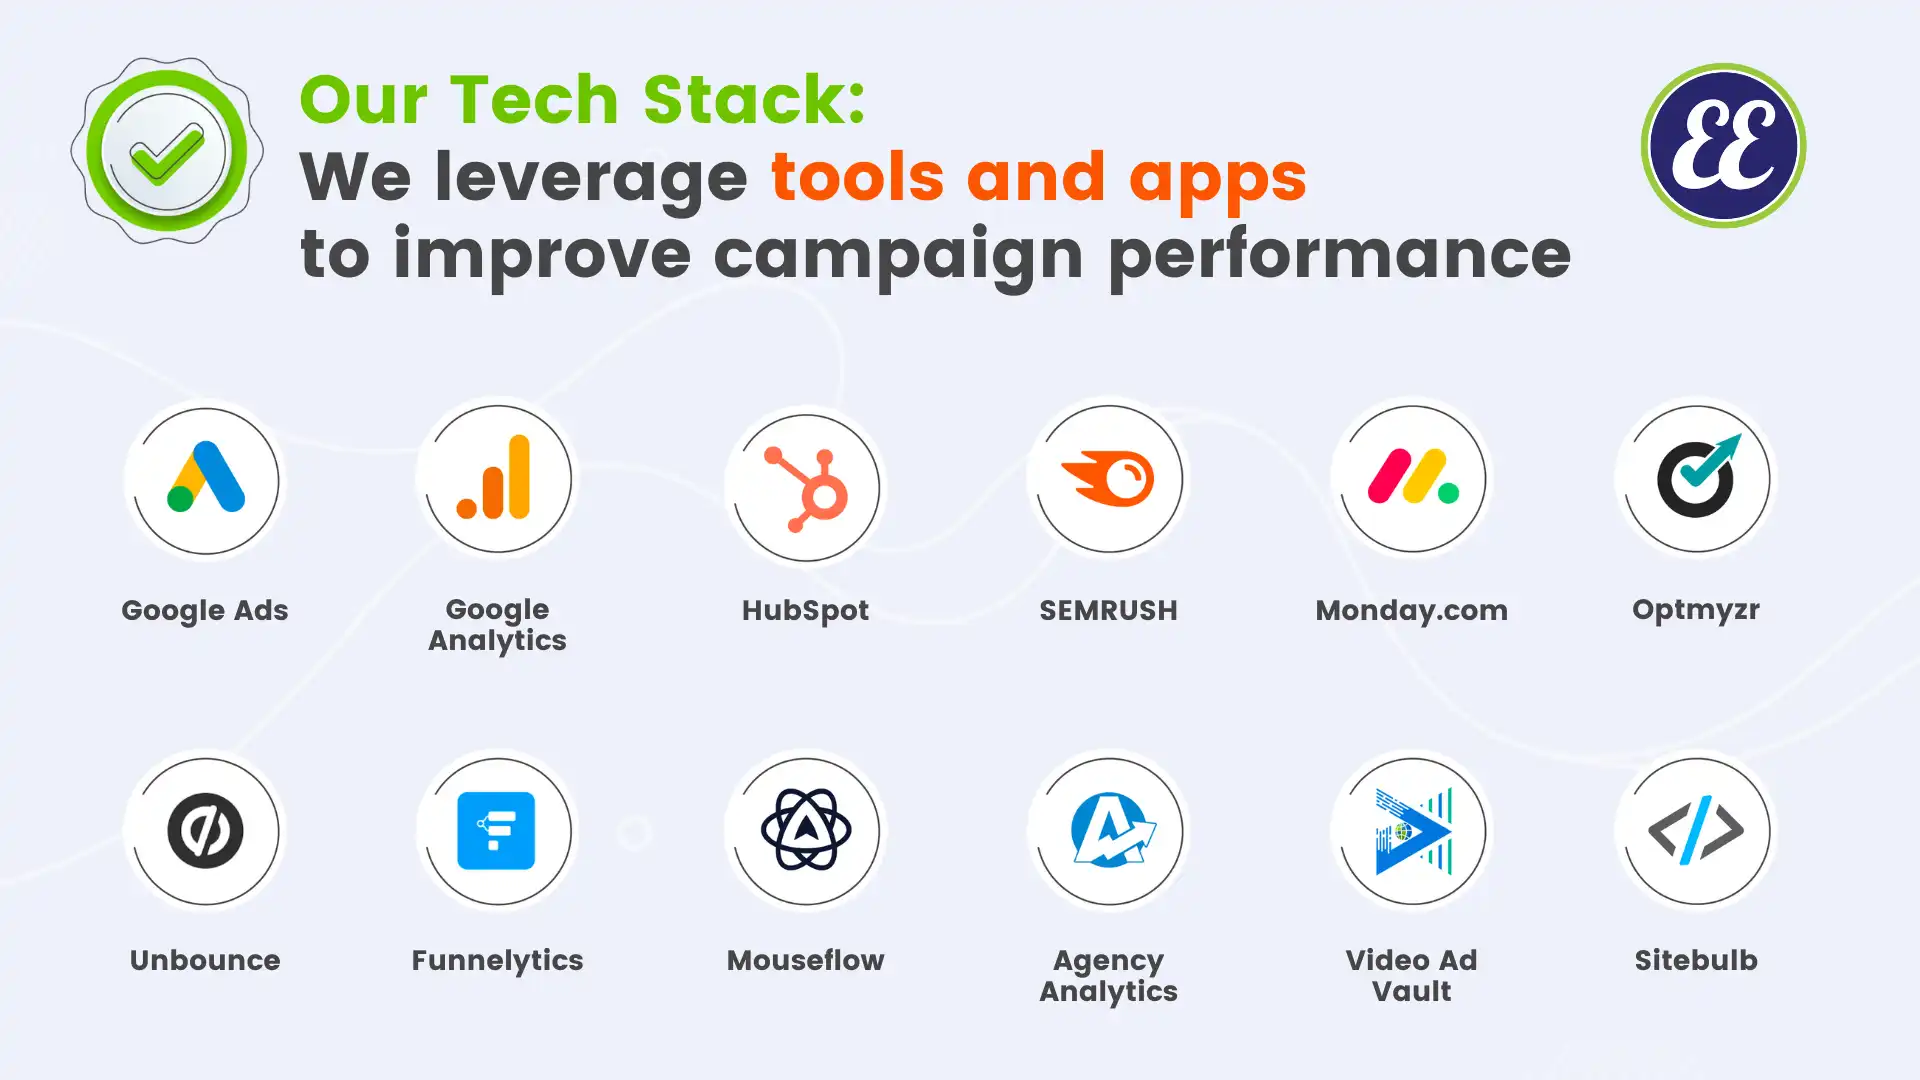Open Google Analytics tool
Screen dimensions: 1920x1080
[496, 479]
